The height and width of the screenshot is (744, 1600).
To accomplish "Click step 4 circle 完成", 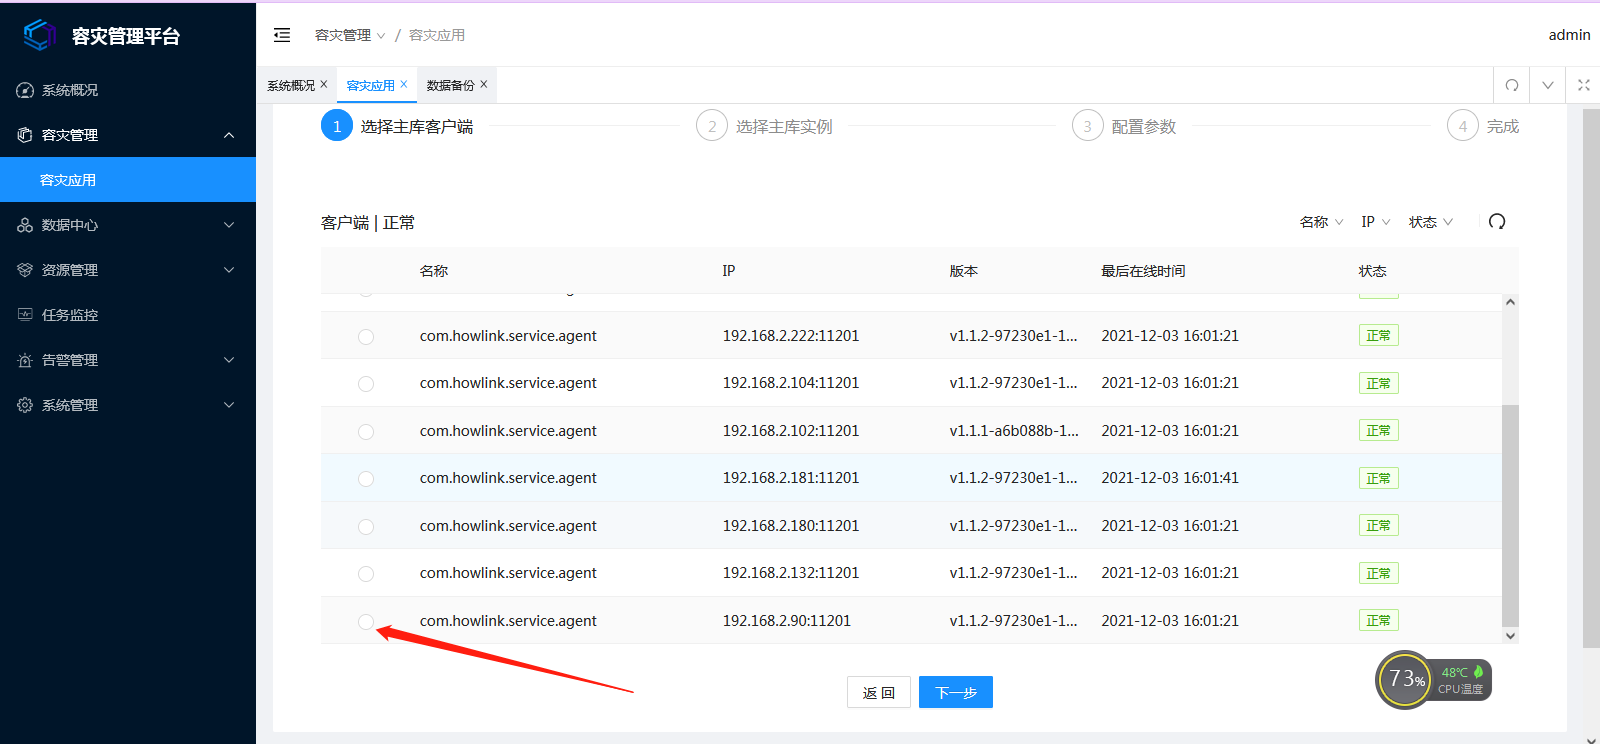I will point(1463,126).
